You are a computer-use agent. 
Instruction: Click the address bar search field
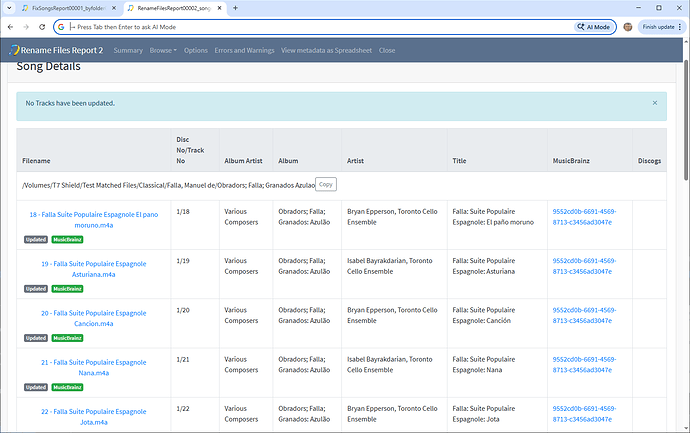click(300, 27)
